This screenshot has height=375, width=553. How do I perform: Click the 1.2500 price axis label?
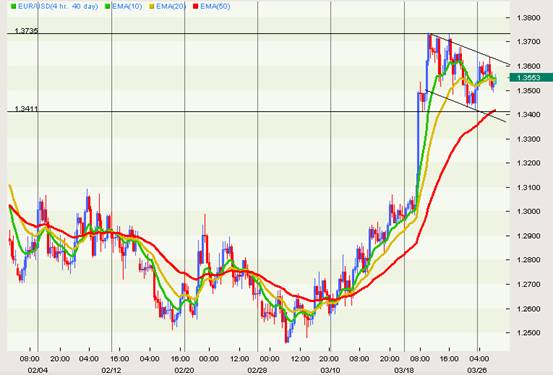(x=528, y=333)
